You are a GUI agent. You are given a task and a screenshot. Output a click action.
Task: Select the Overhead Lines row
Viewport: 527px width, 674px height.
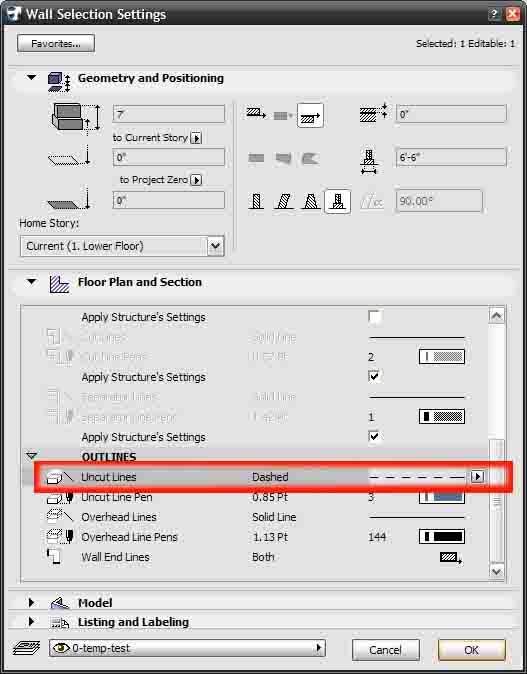(x=254, y=517)
